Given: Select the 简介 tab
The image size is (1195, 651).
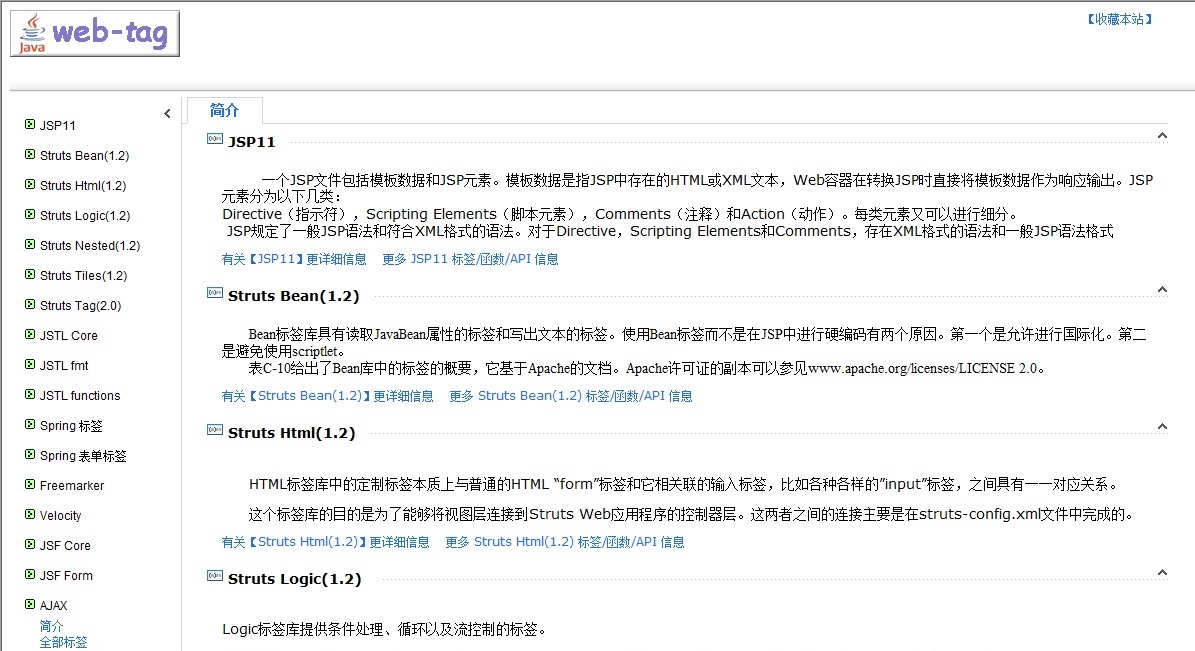Looking at the screenshot, I should coord(224,111).
